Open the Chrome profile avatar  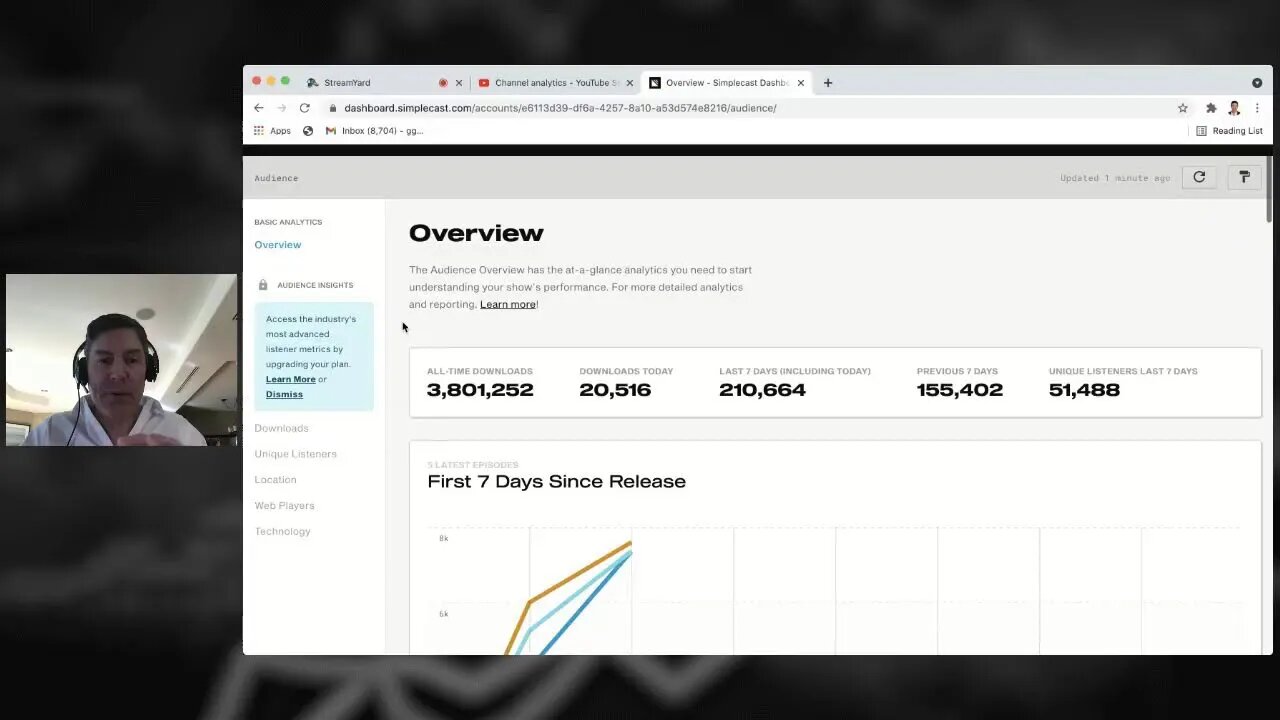[1235, 108]
